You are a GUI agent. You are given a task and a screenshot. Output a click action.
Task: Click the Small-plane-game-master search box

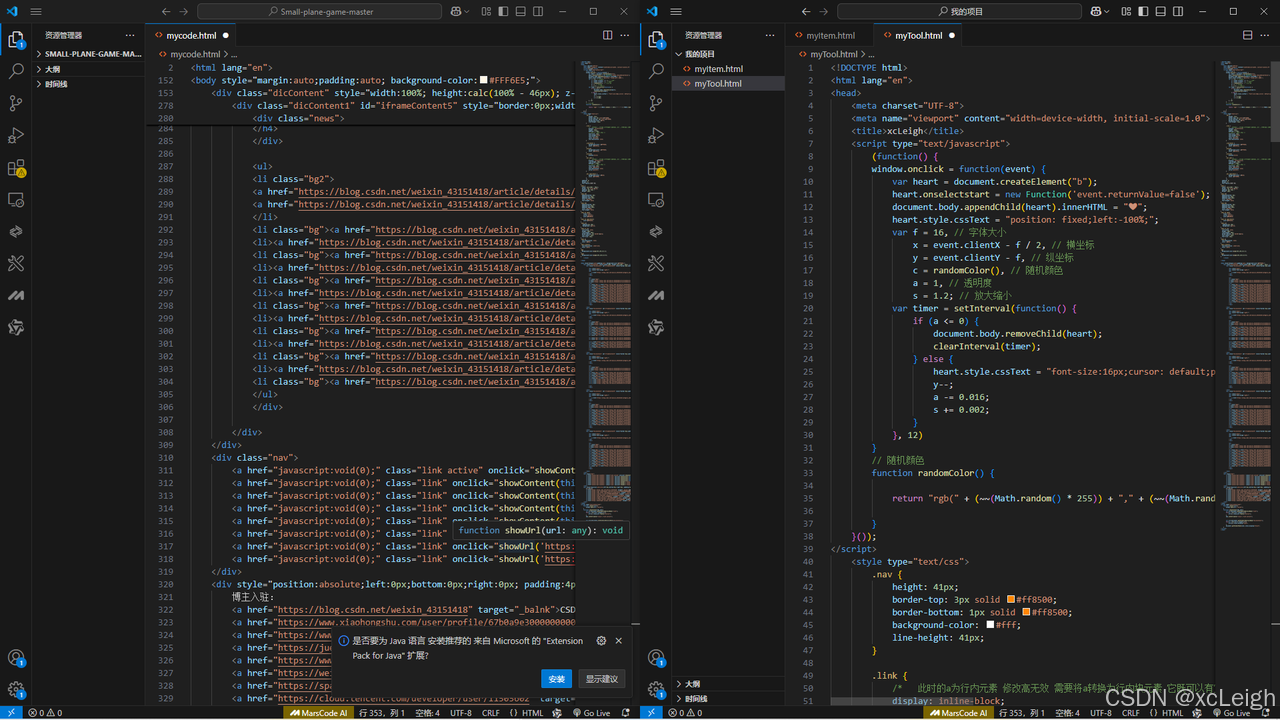(319, 11)
